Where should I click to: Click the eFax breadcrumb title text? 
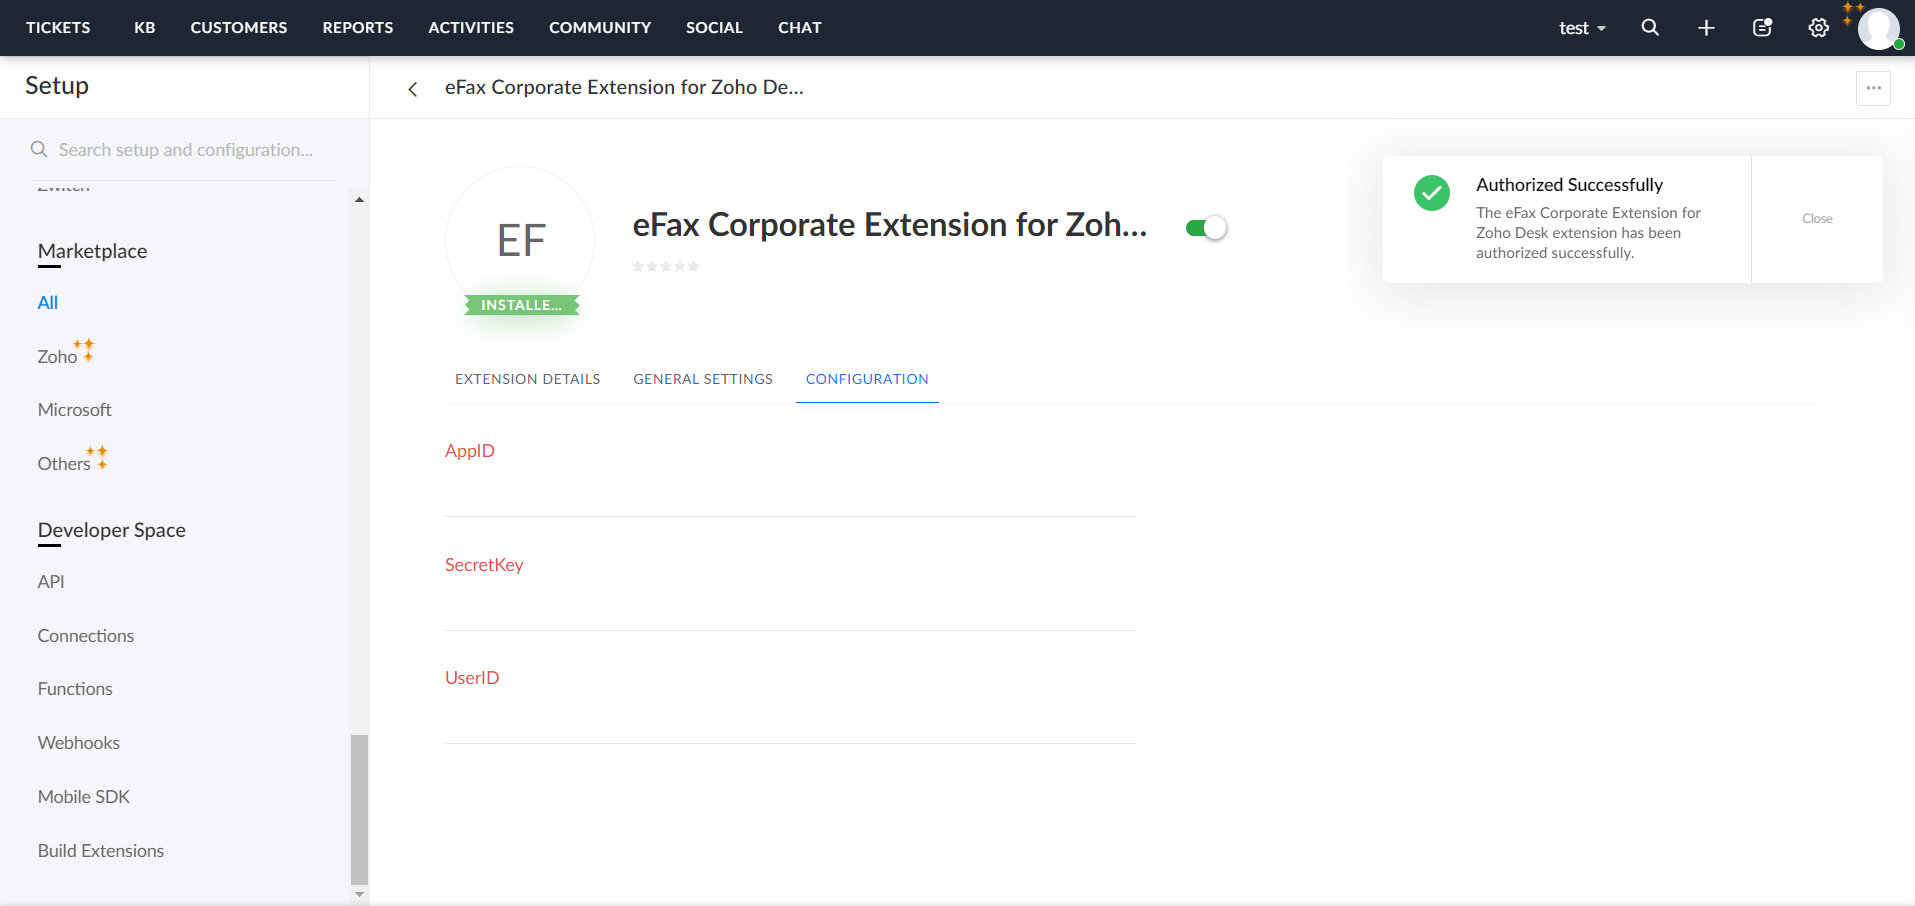pyautogui.click(x=624, y=88)
